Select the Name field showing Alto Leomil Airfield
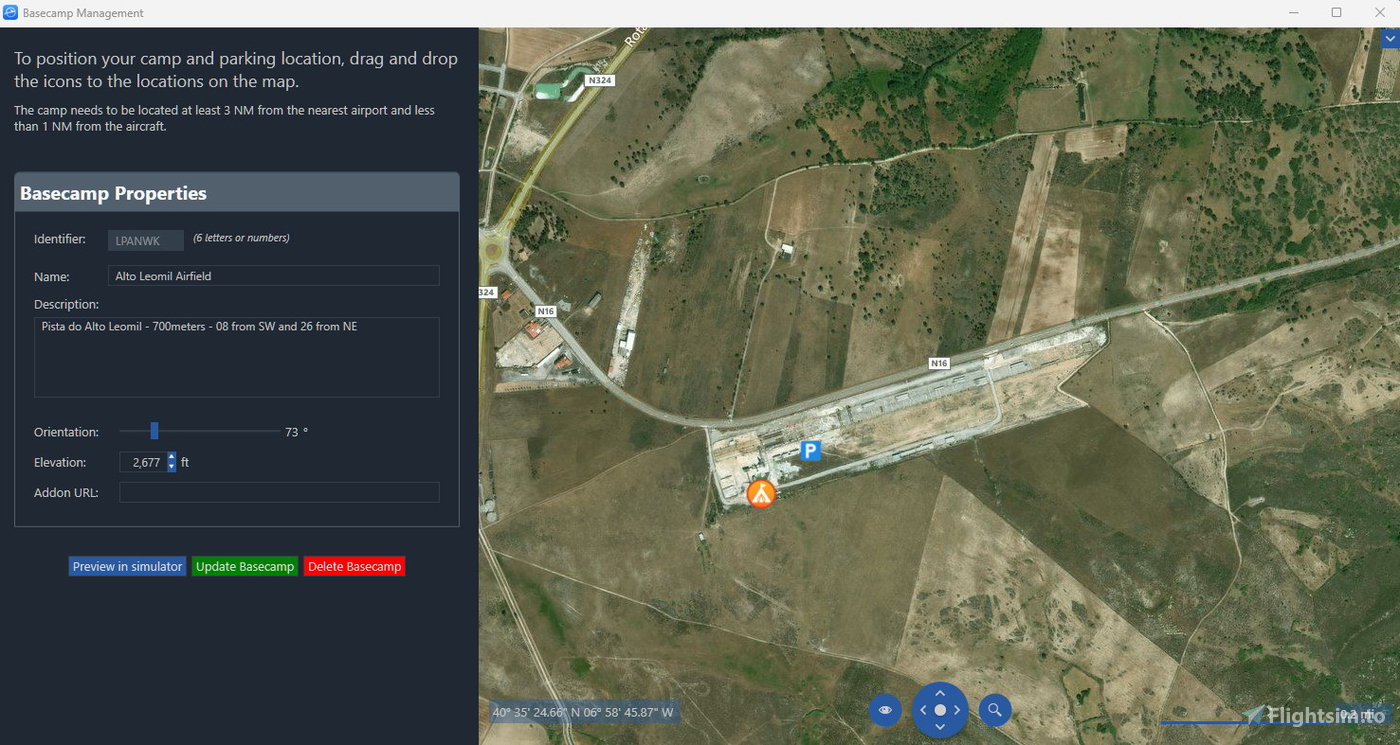The image size is (1400, 745). (273, 275)
